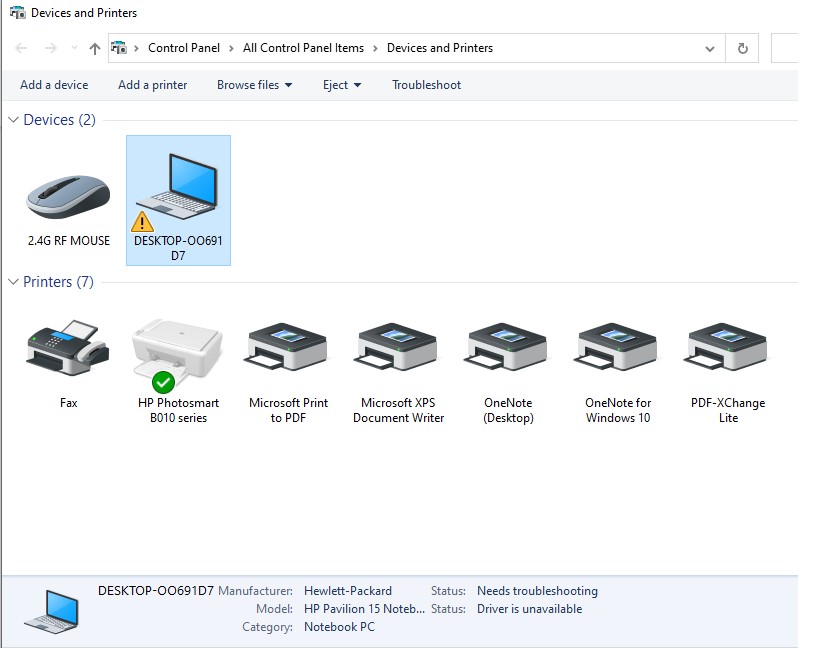Click Add a device
Screen dimensions: 819x648
[x=54, y=85]
